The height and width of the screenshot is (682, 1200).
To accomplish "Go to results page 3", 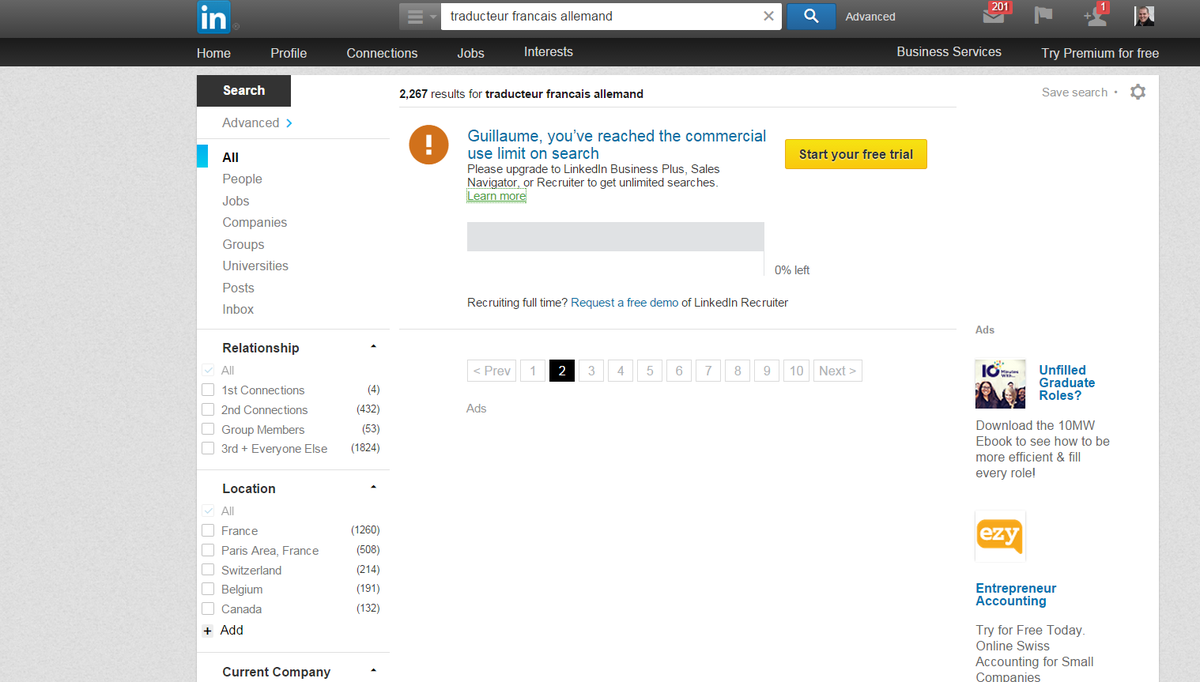I will point(591,371).
